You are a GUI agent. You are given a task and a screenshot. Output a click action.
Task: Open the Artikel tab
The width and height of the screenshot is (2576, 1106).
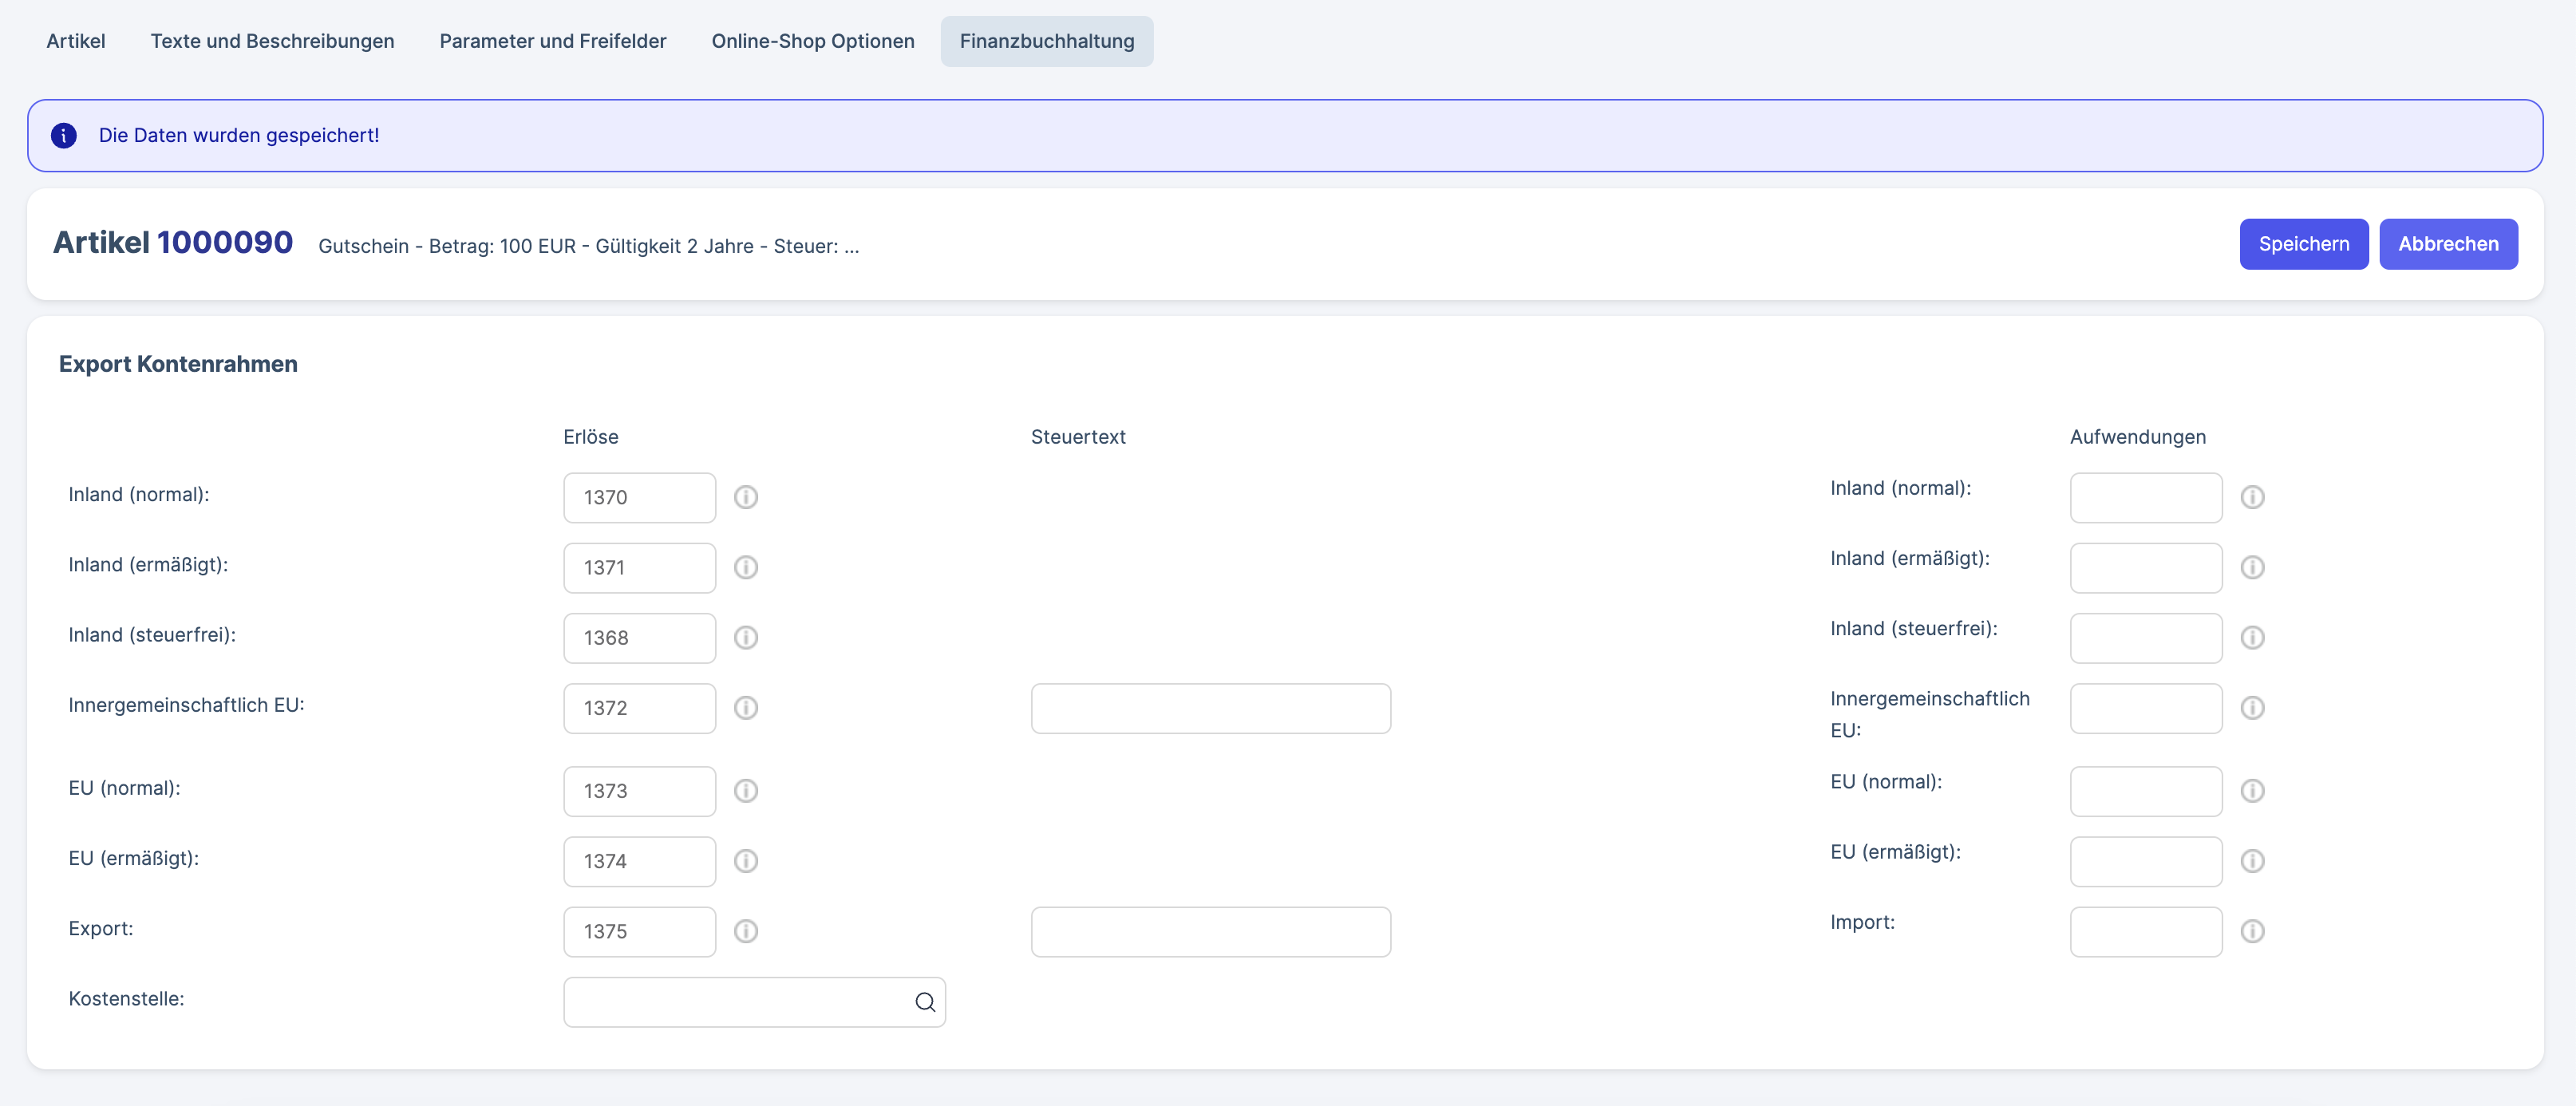point(76,41)
